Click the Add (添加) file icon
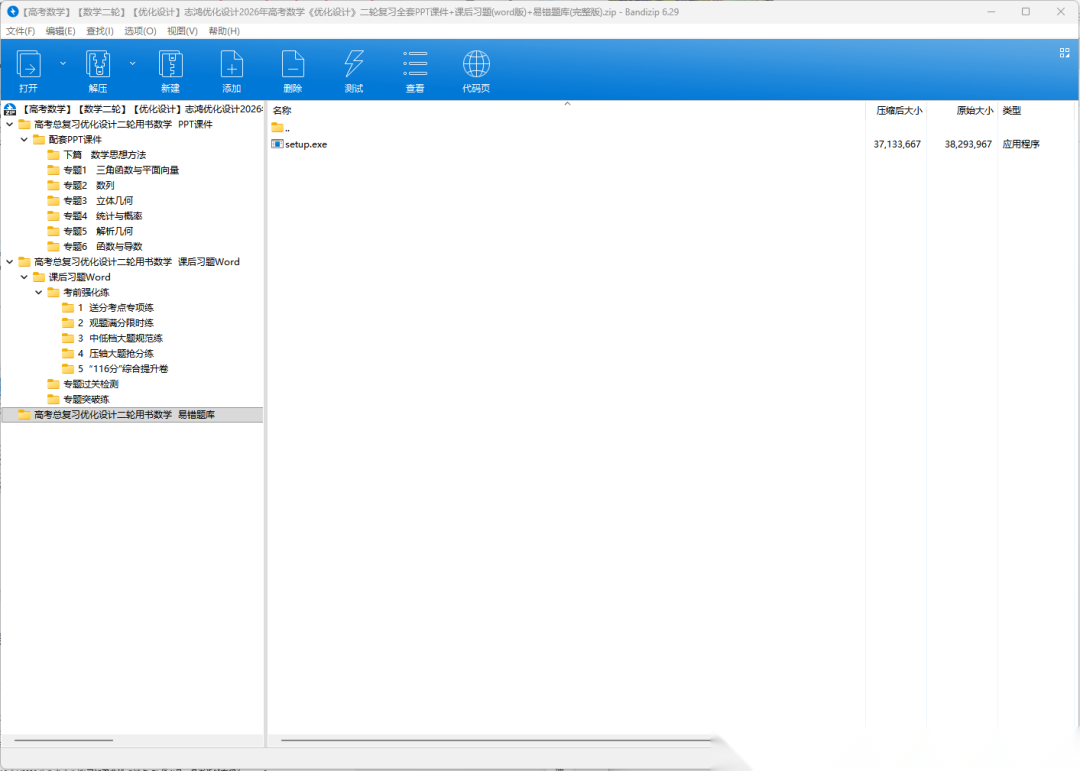The height and width of the screenshot is (771, 1080). pyautogui.click(x=231, y=65)
